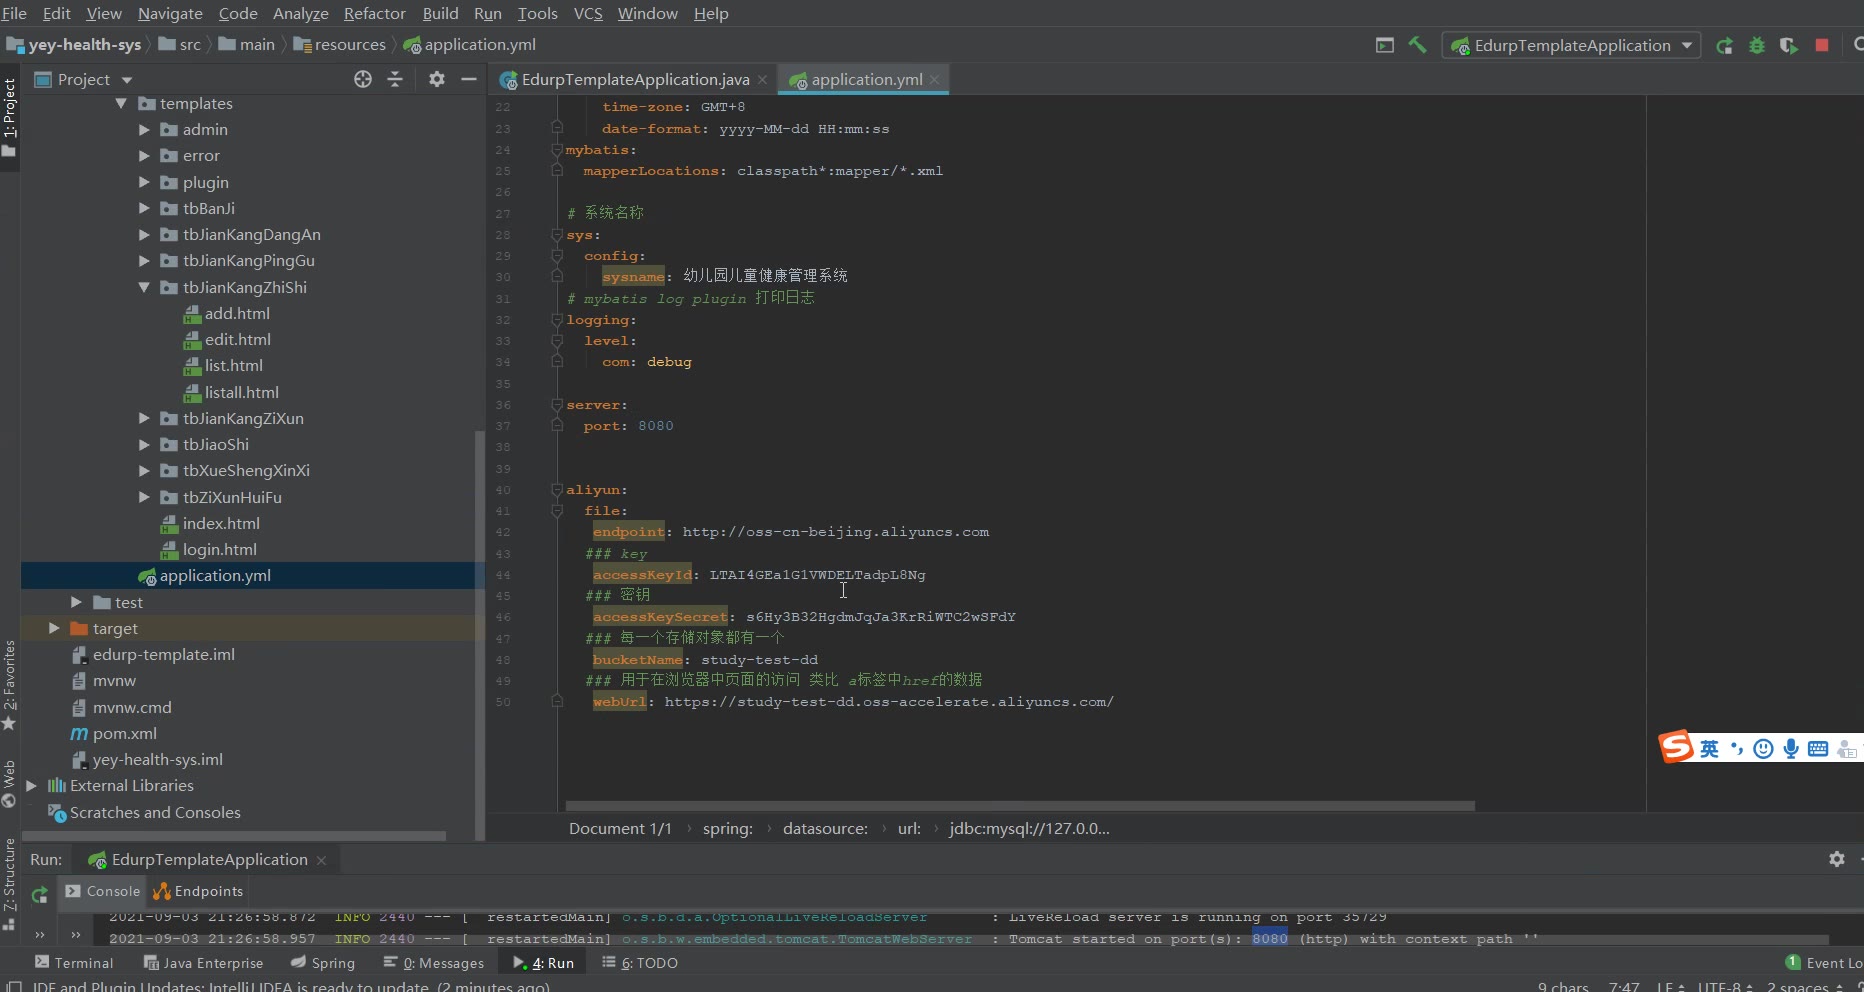Close the application.yml editor tab
Viewport: 1864px width, 992px height.
[934, 80]
